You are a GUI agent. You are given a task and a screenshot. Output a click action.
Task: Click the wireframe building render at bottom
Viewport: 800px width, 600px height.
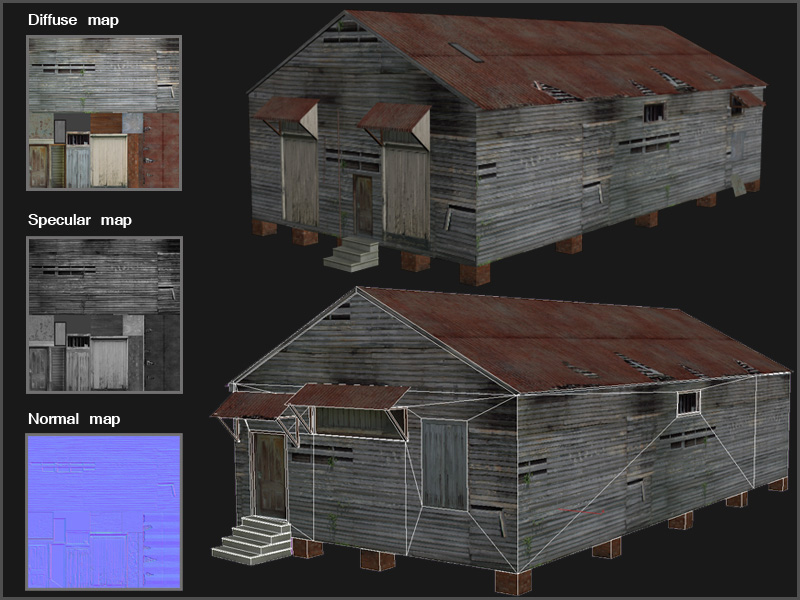pyautogui.click(x=501, y=441)
